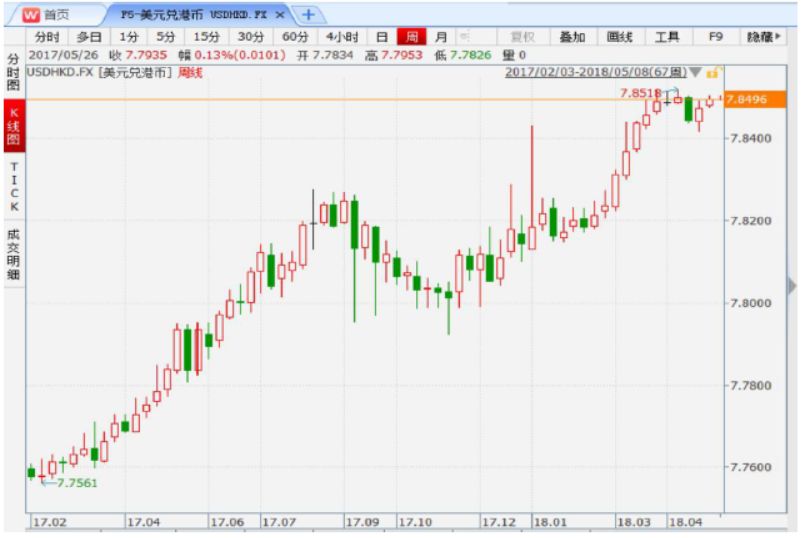The height and width of the screenshot is (538, 806).
Task: Click the 18.04 time axis label
Action: click(685, 522)
